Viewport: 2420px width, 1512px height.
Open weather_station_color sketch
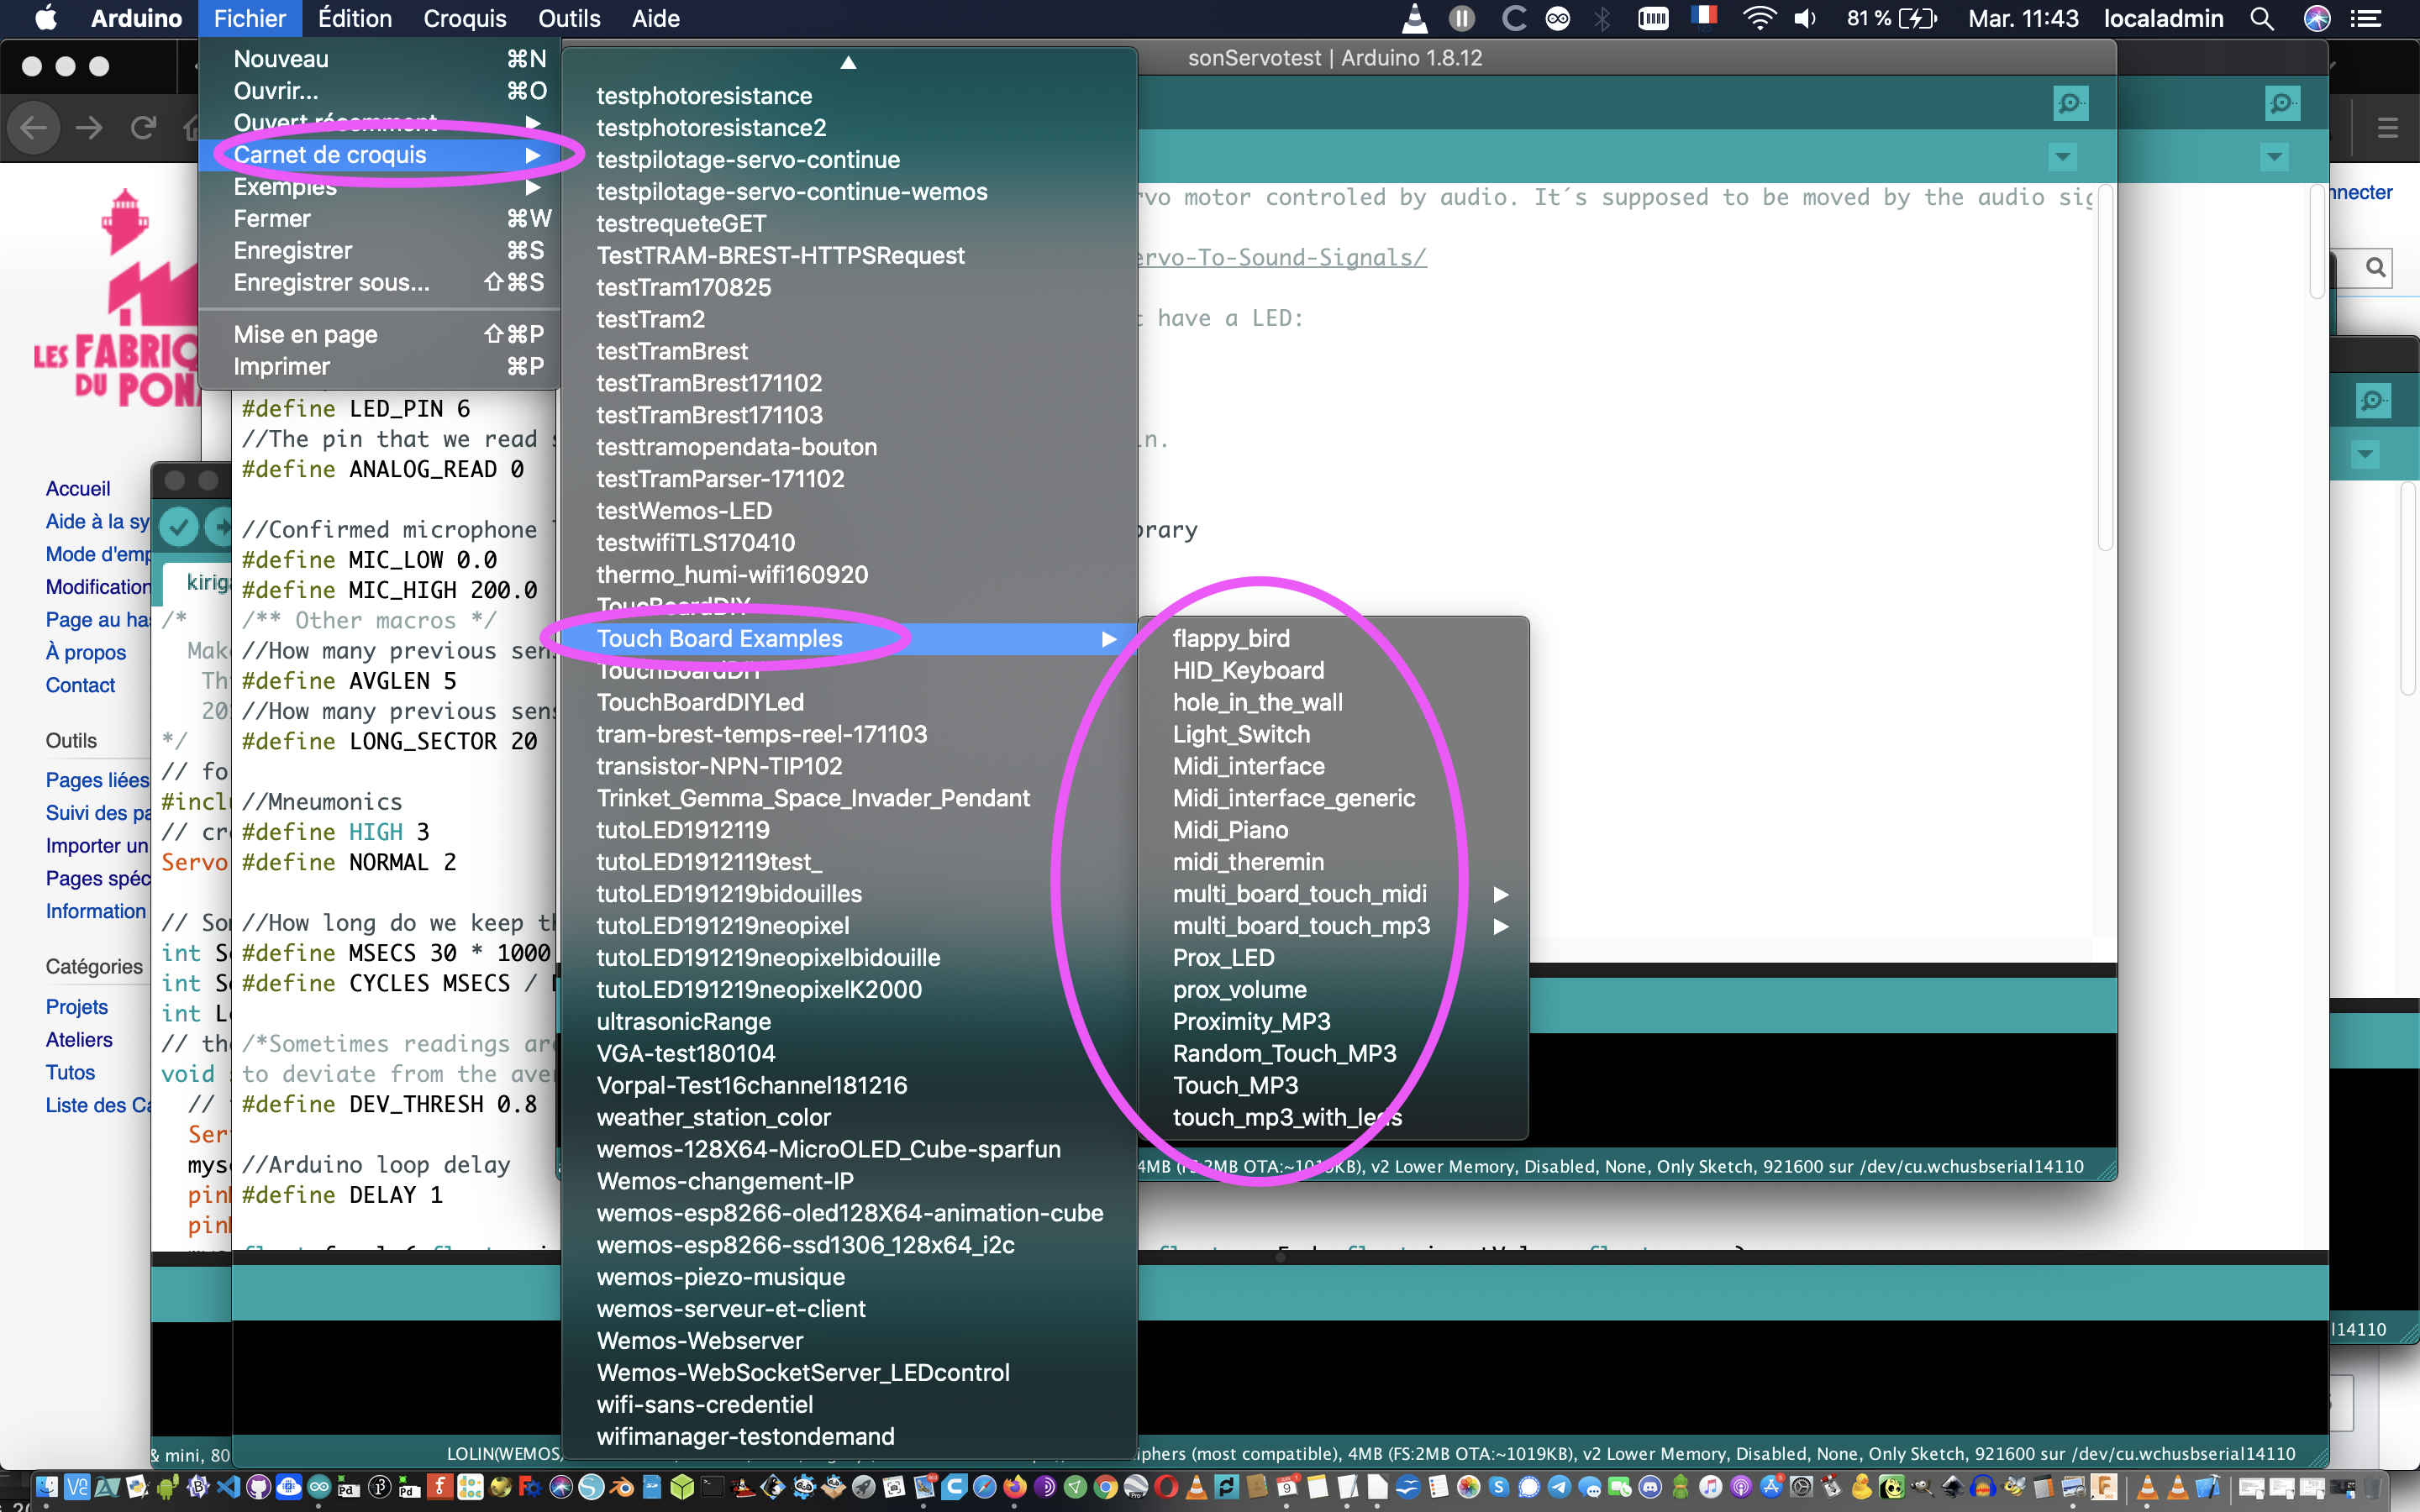[x=849, y=1117]
